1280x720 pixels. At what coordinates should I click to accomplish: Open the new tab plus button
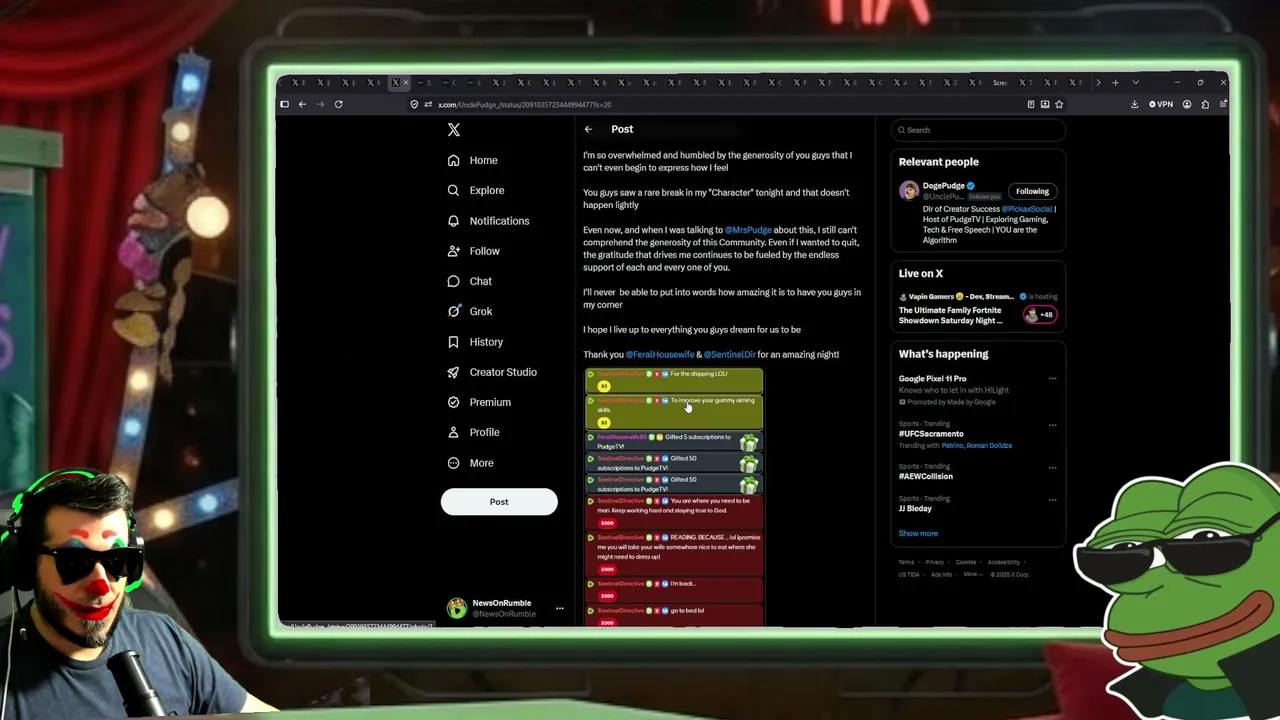click(x=1115, y=83)
